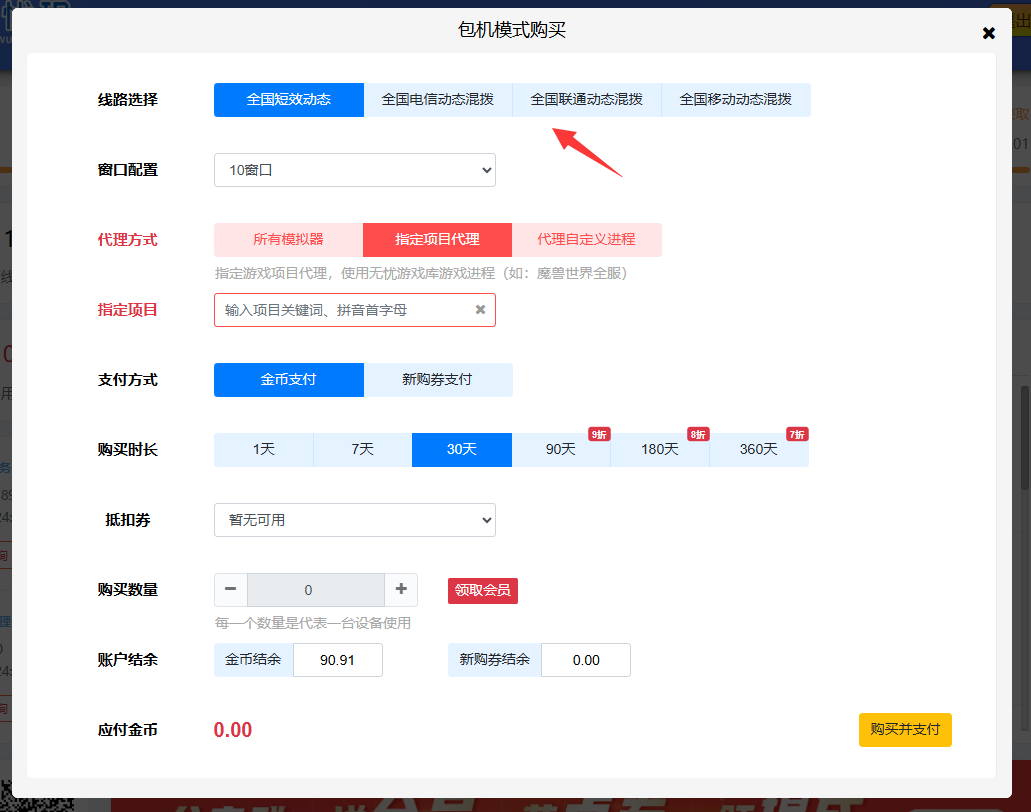Decrease purchase quantity with minus button

(231, 590)
